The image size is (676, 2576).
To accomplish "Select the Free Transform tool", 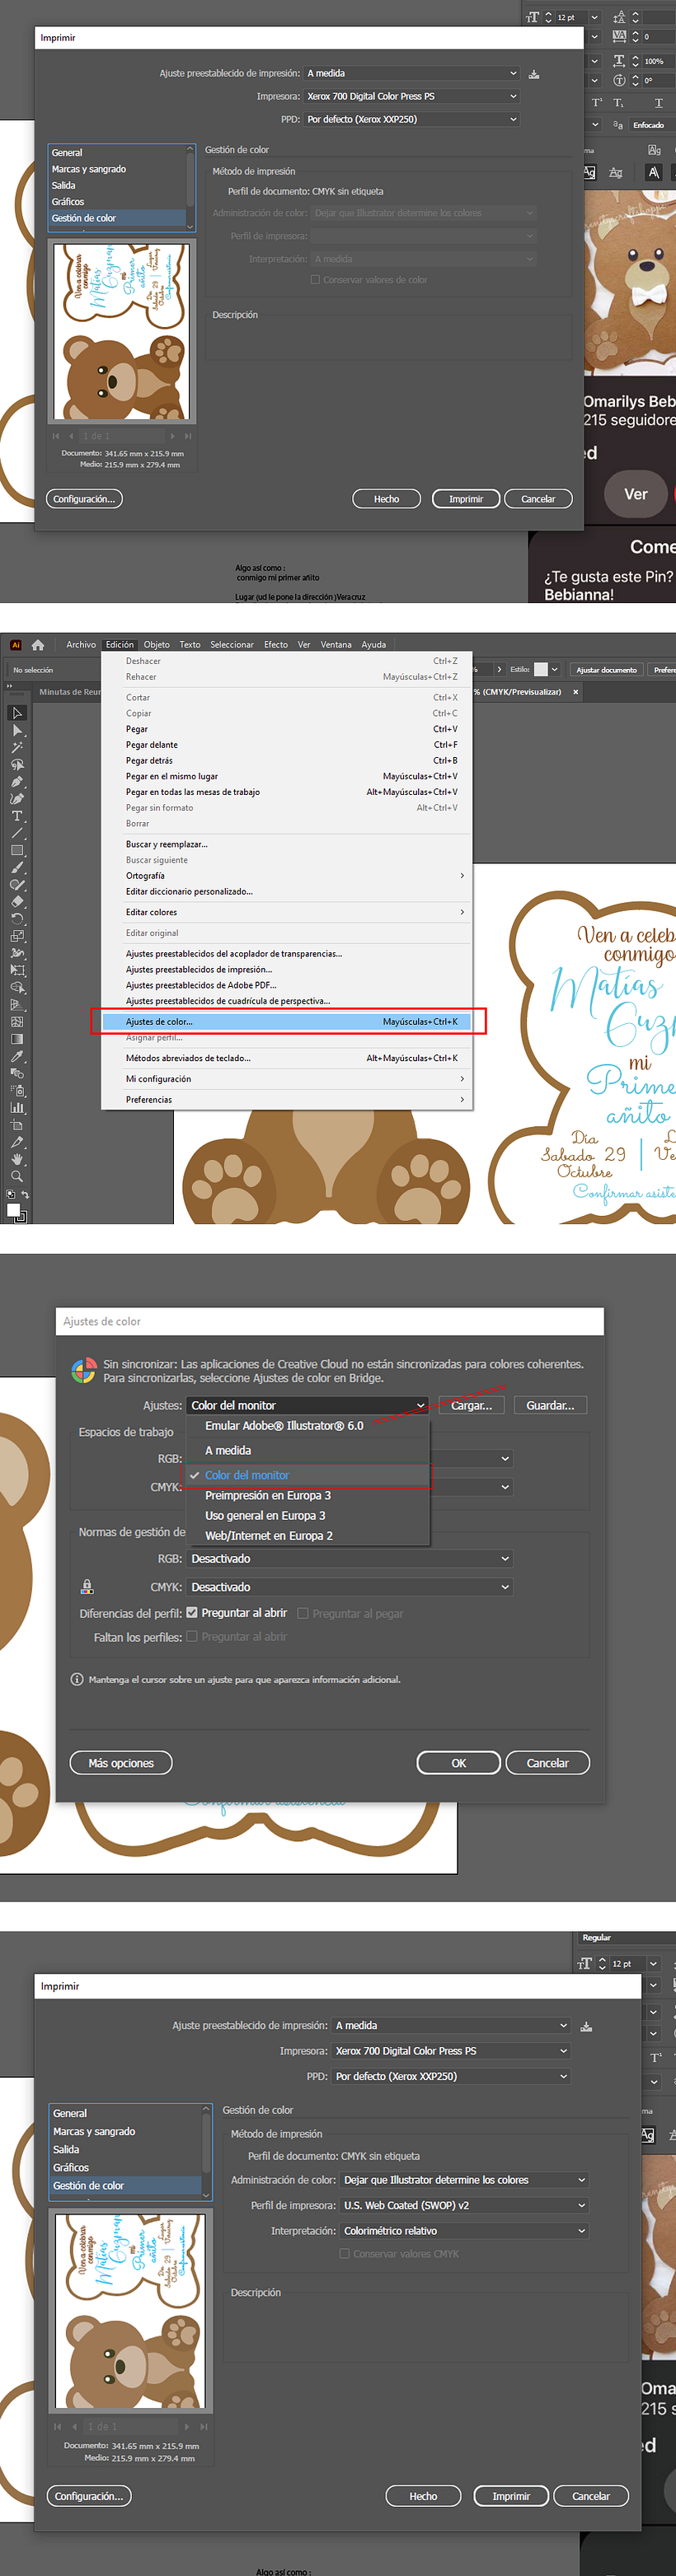I will [x=17, y=970].
